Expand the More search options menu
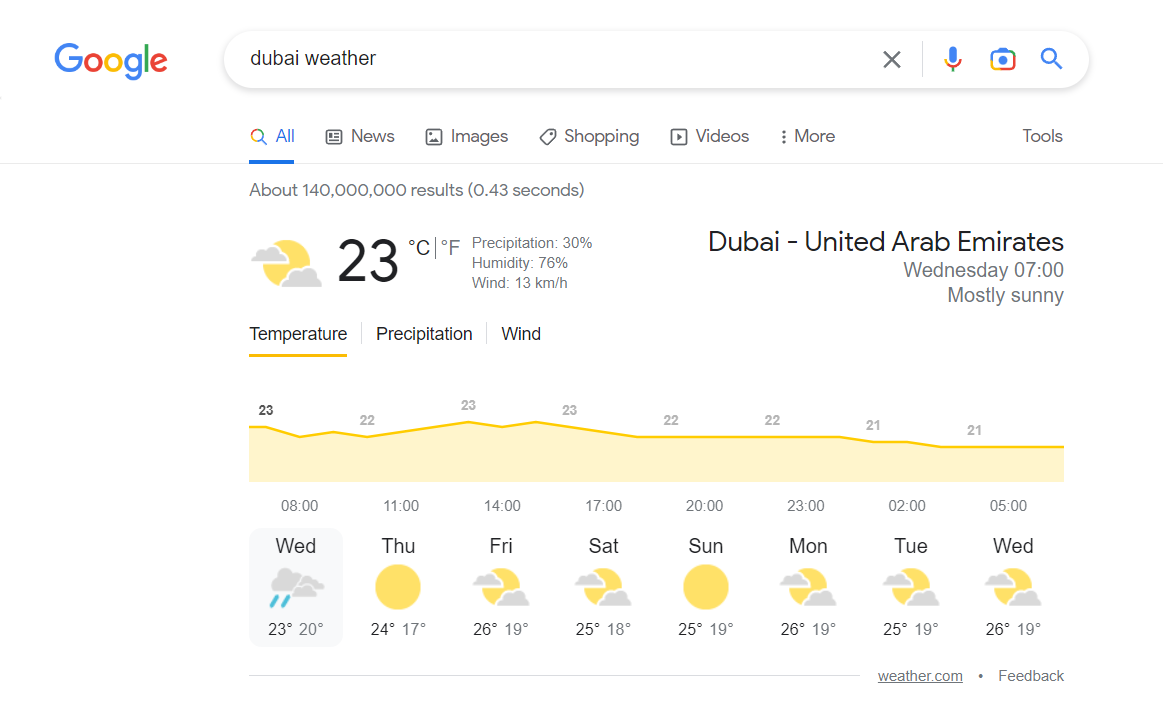Screen dimensions: 1163x713 (x=807, y=137)
